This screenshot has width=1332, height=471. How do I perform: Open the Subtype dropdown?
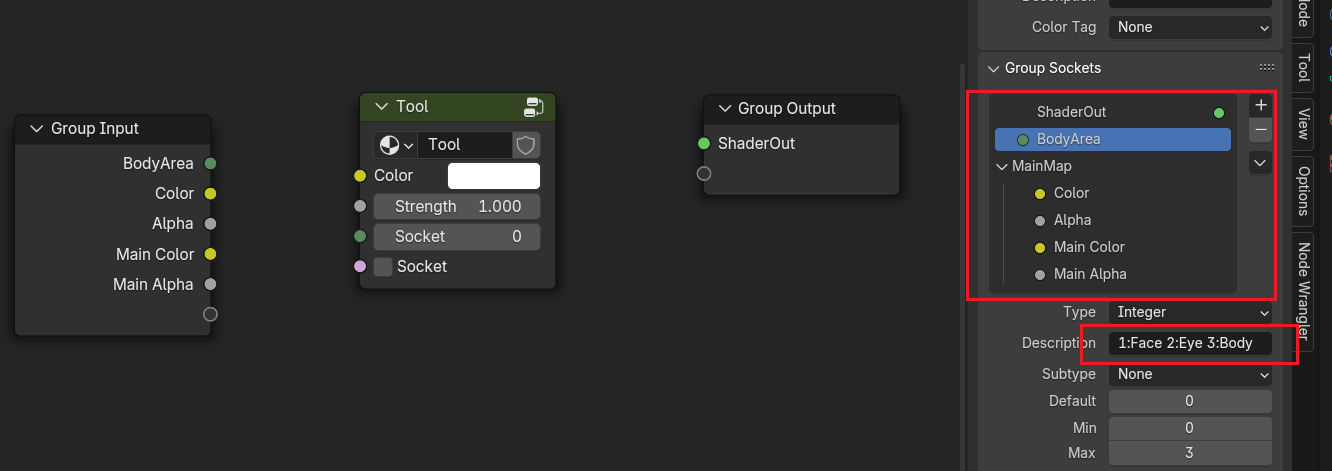(x=1190, y=374)
